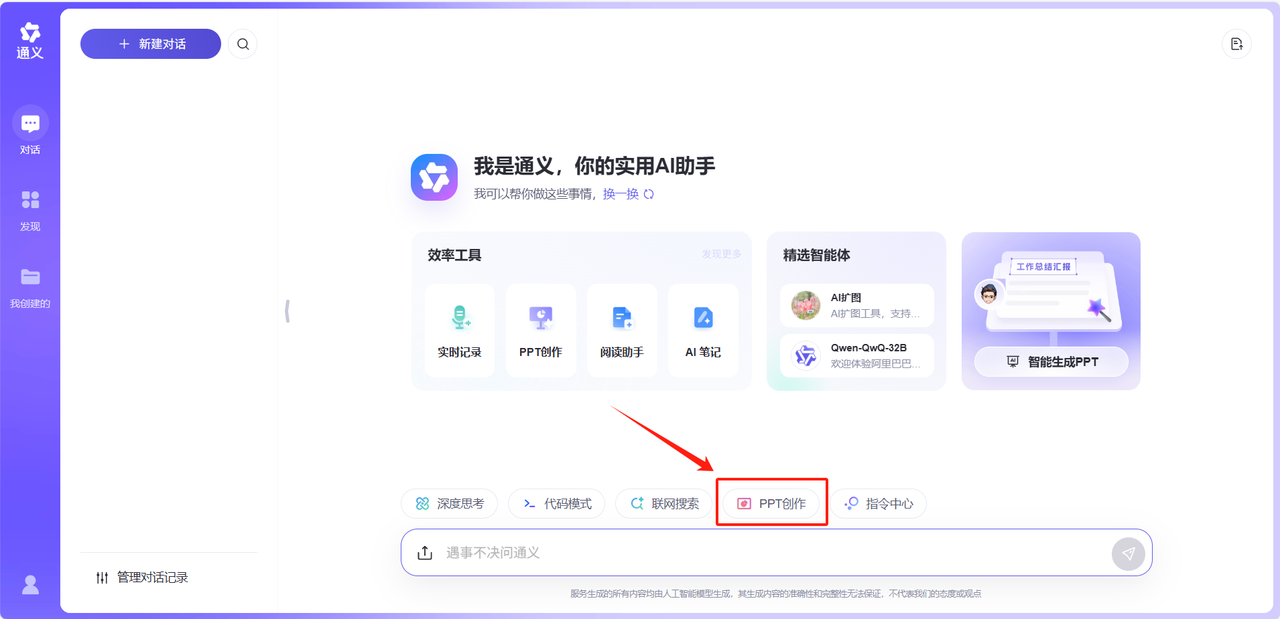This screenshot has height=619, width=1280.
Task: Click the 智能生成PPT button
Action: [1052, 361]
